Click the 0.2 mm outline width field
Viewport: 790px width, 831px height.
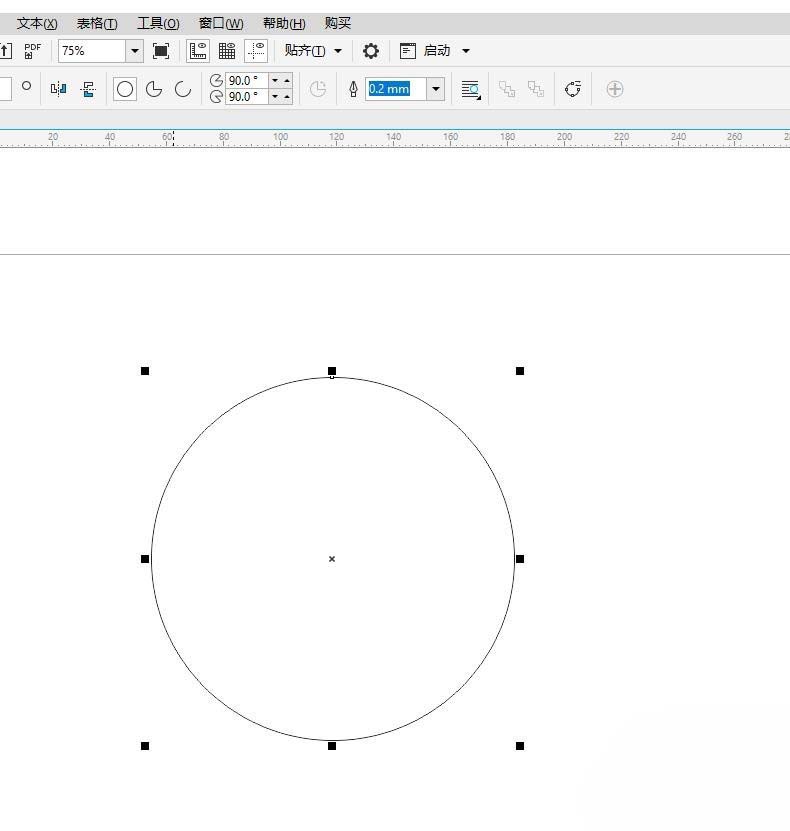point(396,89)
